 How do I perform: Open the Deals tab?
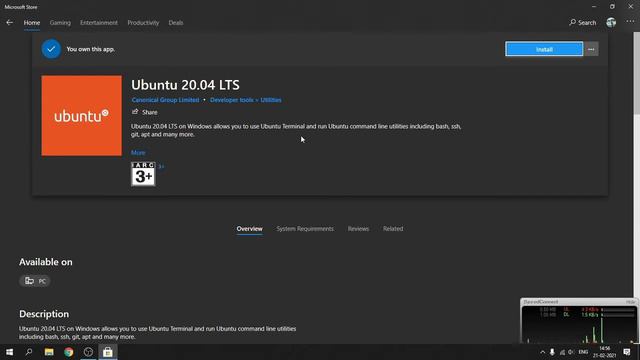(176, 22)
